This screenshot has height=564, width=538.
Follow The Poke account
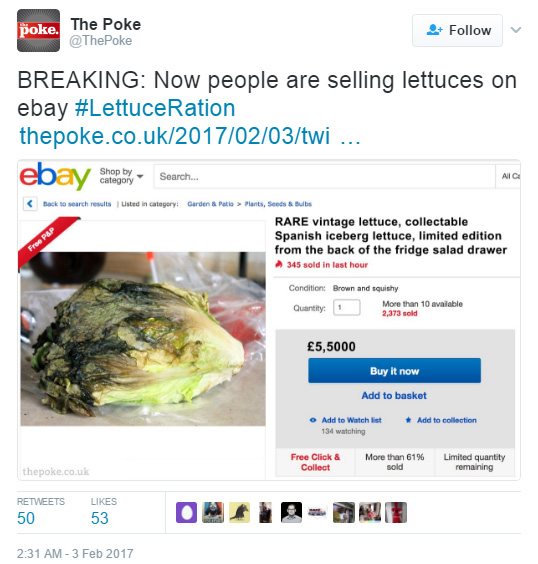457,31
